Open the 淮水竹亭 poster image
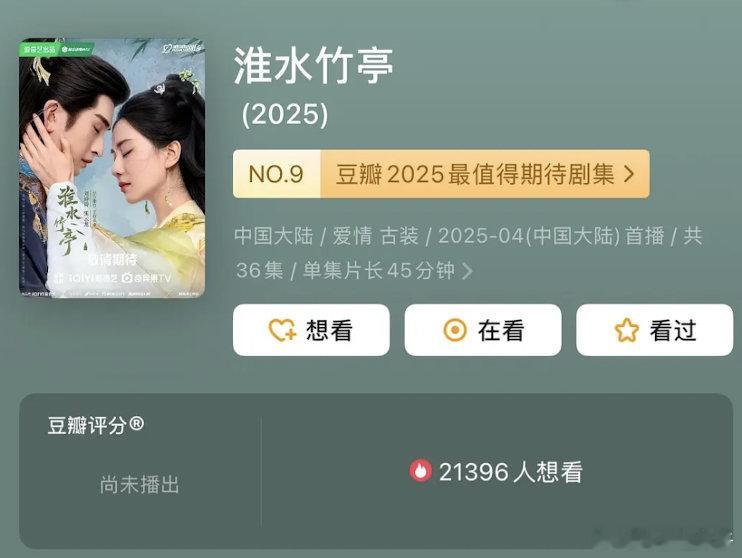742x558 pixels. coord(112,168)
